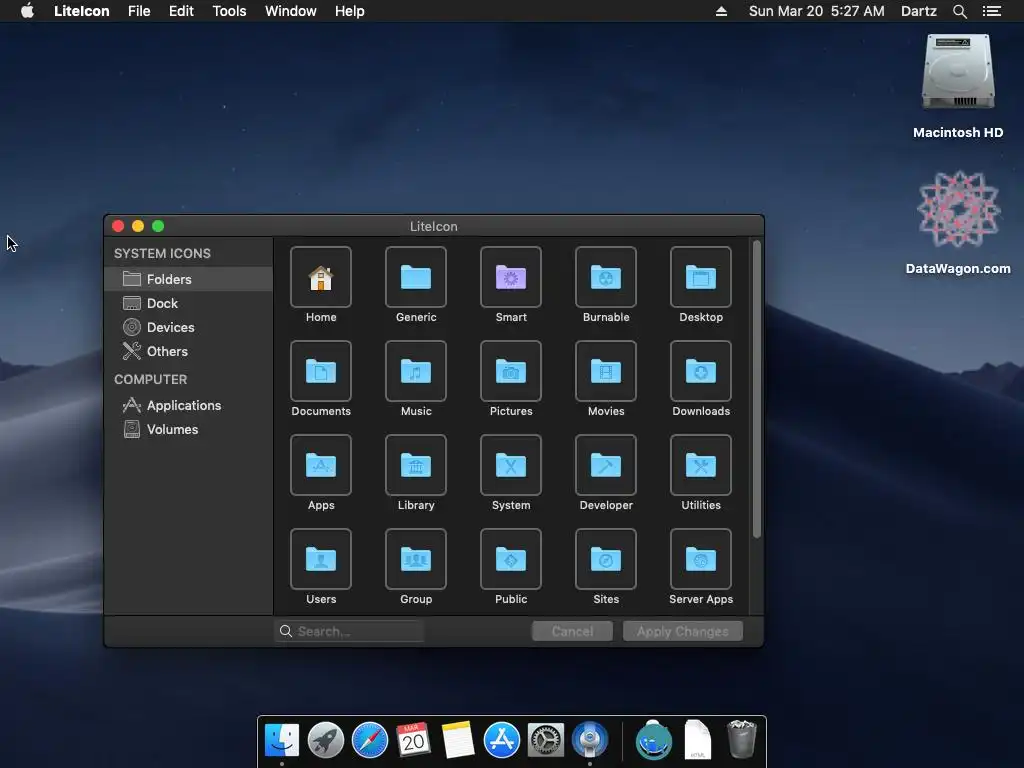Open Spotlight search in menu bar
Viewport: 1024px width, 768px height.
(x=959, y=11)
